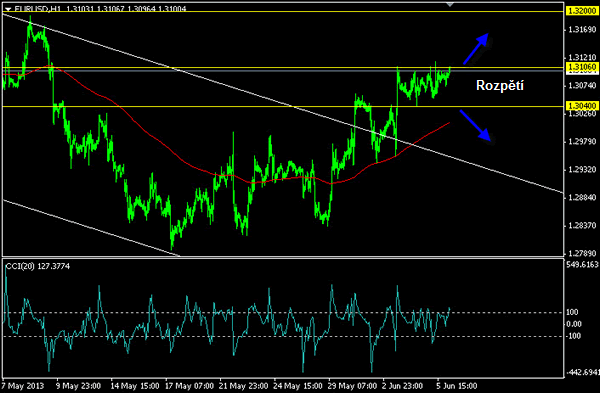
Task: Click the 29 May 07:00 time label
Action: point(352,386)
